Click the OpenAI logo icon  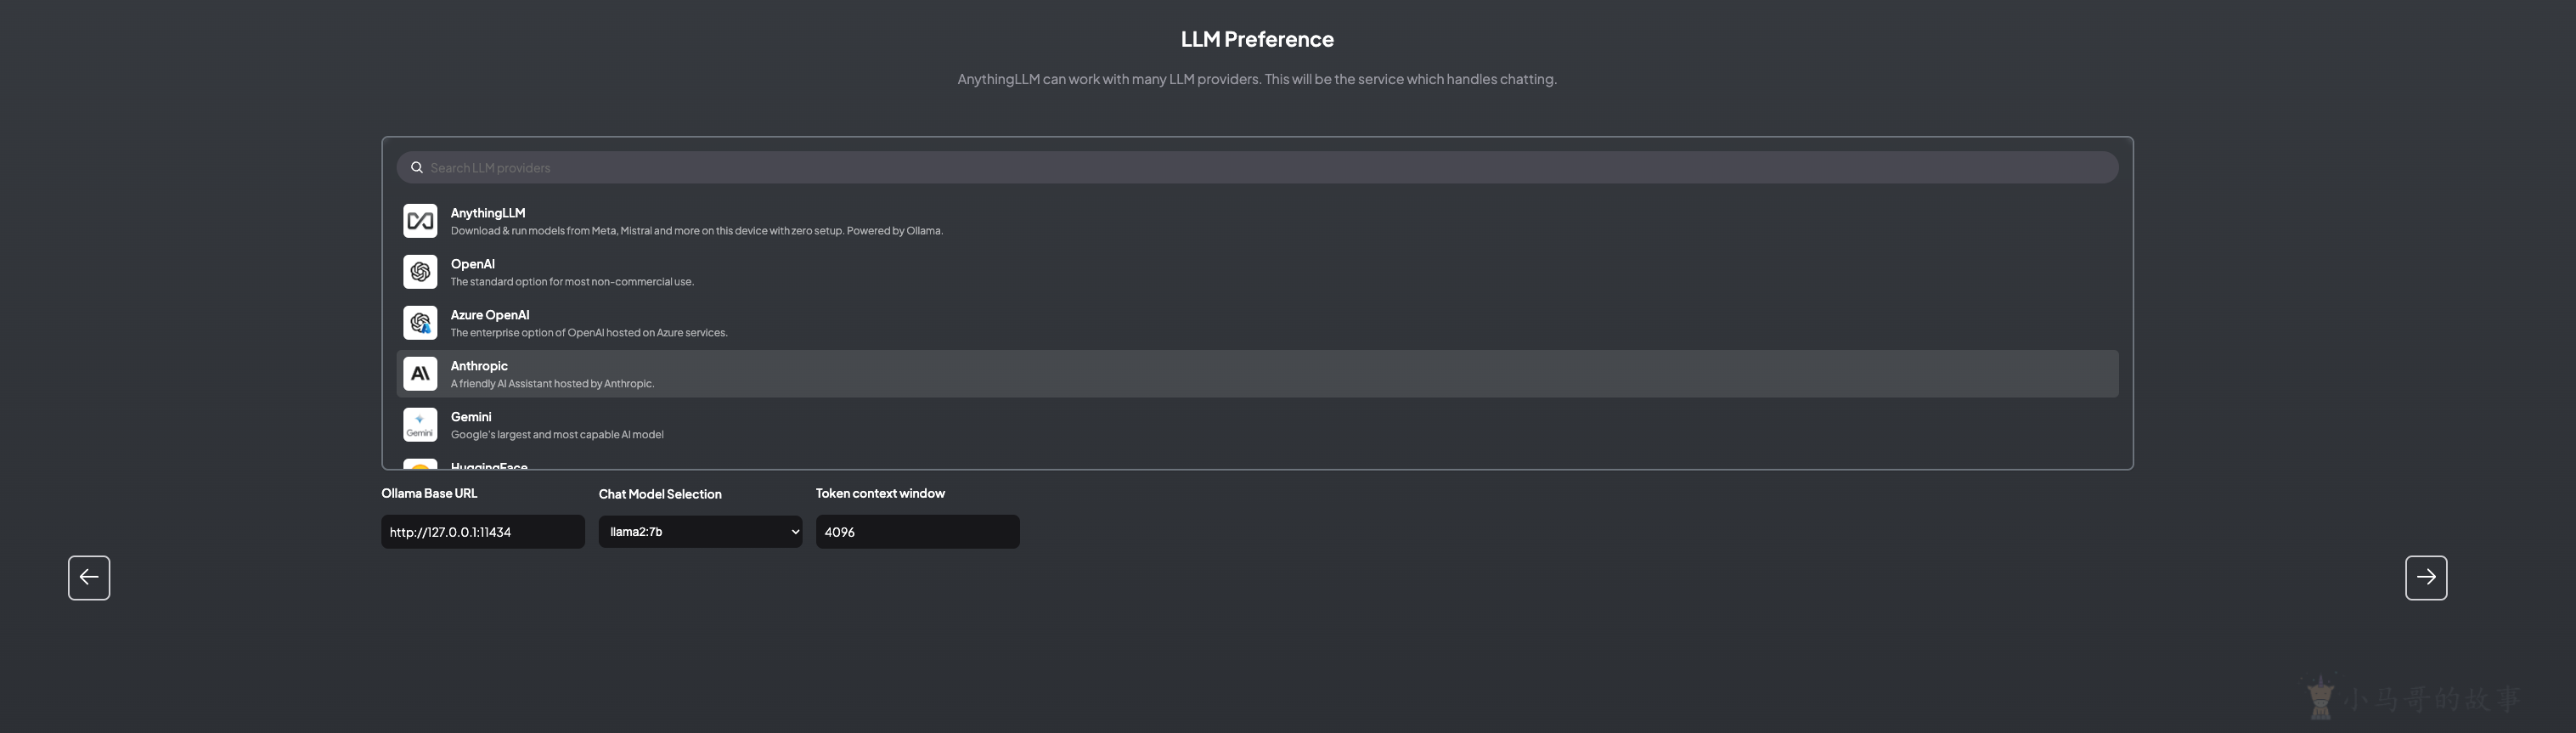(x=420, y=272)
